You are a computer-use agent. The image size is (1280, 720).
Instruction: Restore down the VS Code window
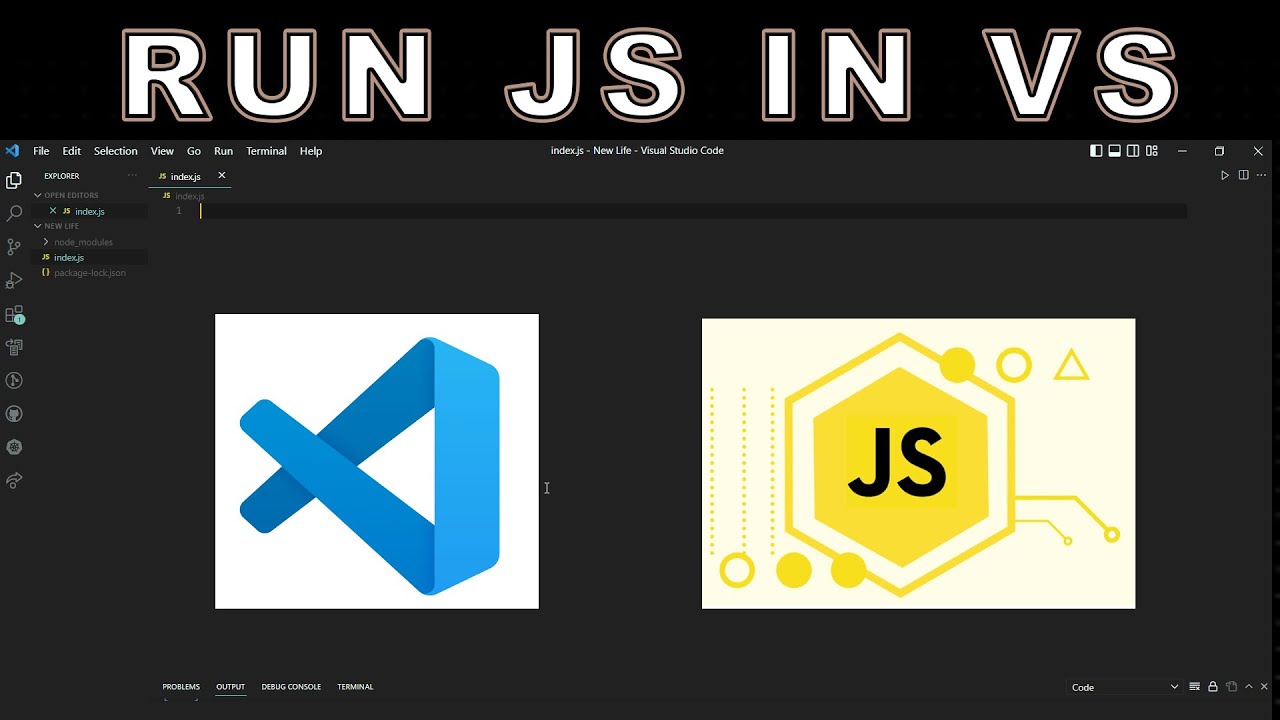[x=1219, y=151]
